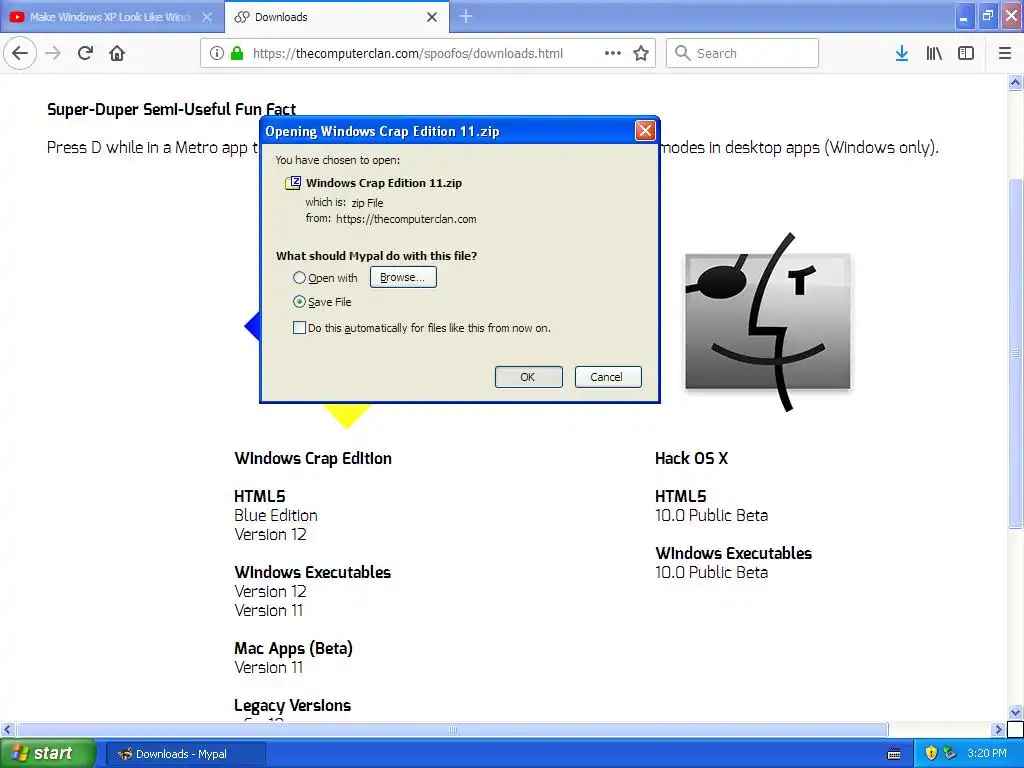The image size is (1024, 768).
Task: Cancel the file download dialog
Action: pos(608,377)
